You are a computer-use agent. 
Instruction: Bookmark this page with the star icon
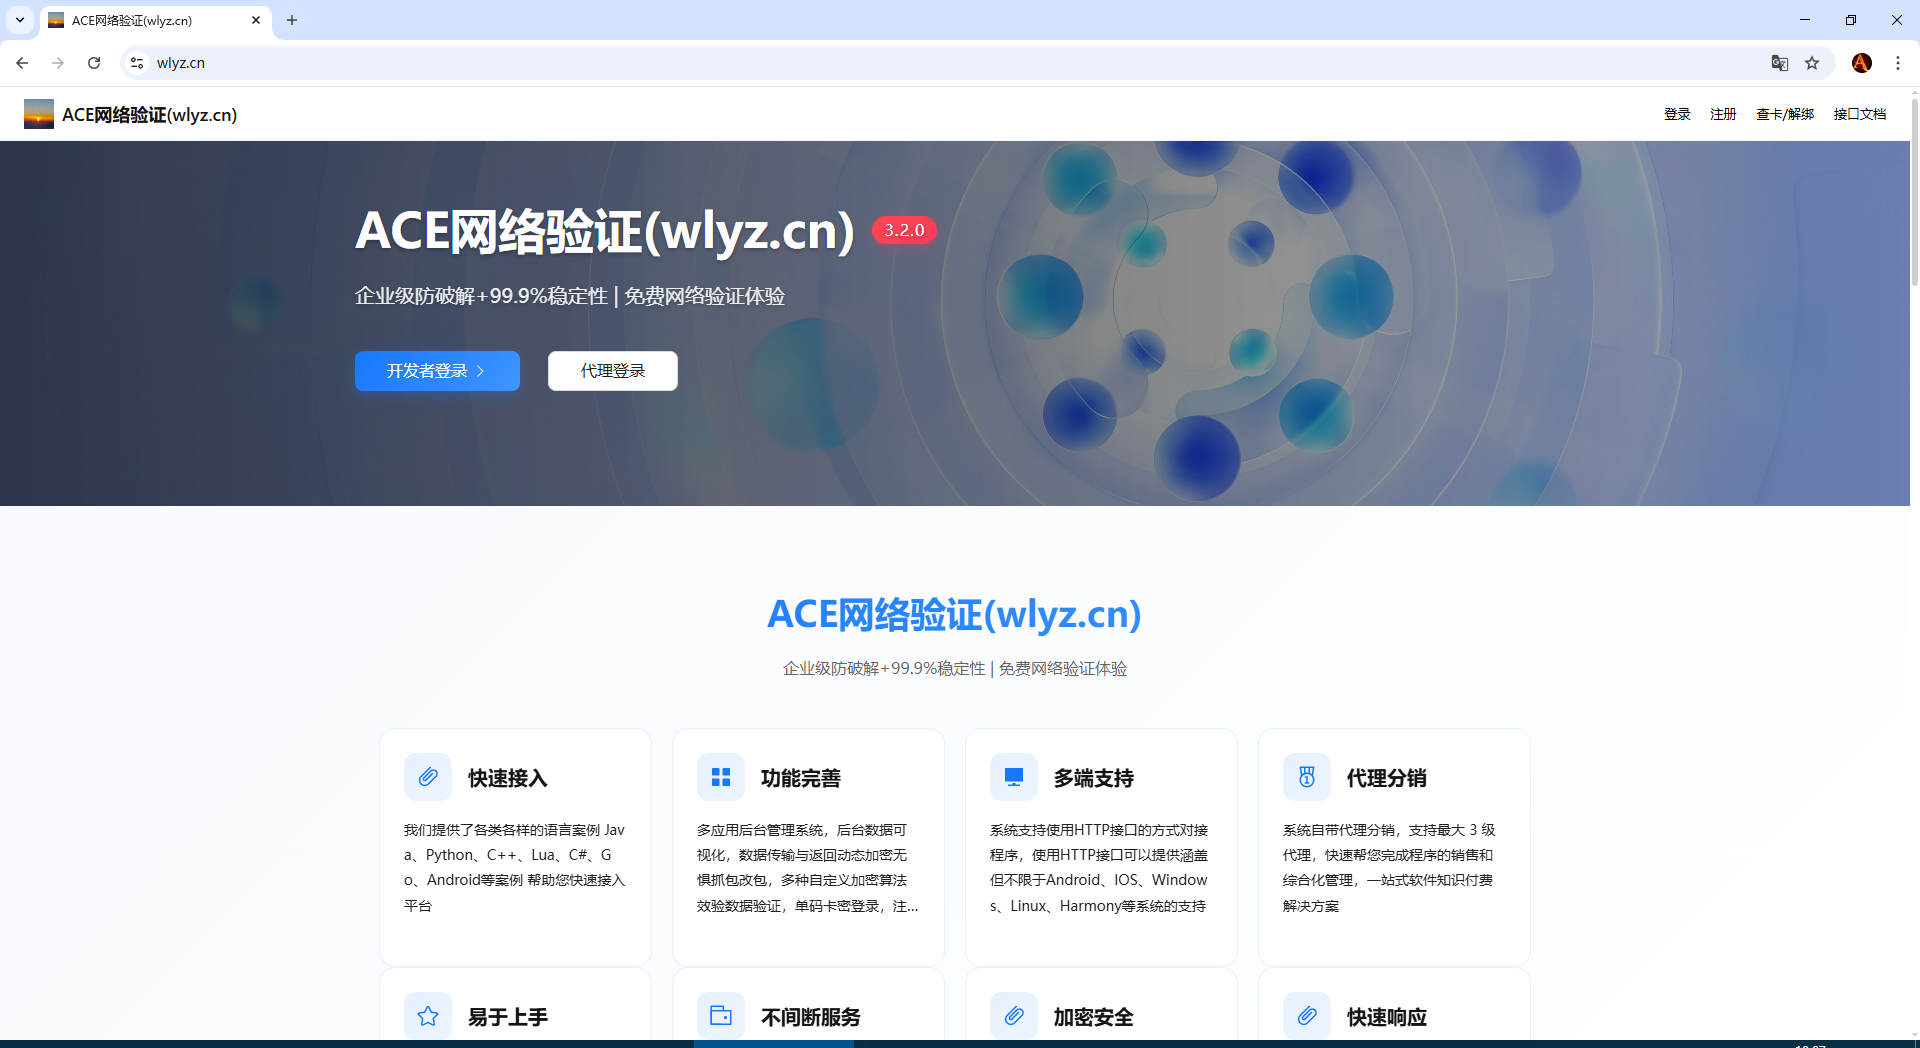[x=1812, y=63]
